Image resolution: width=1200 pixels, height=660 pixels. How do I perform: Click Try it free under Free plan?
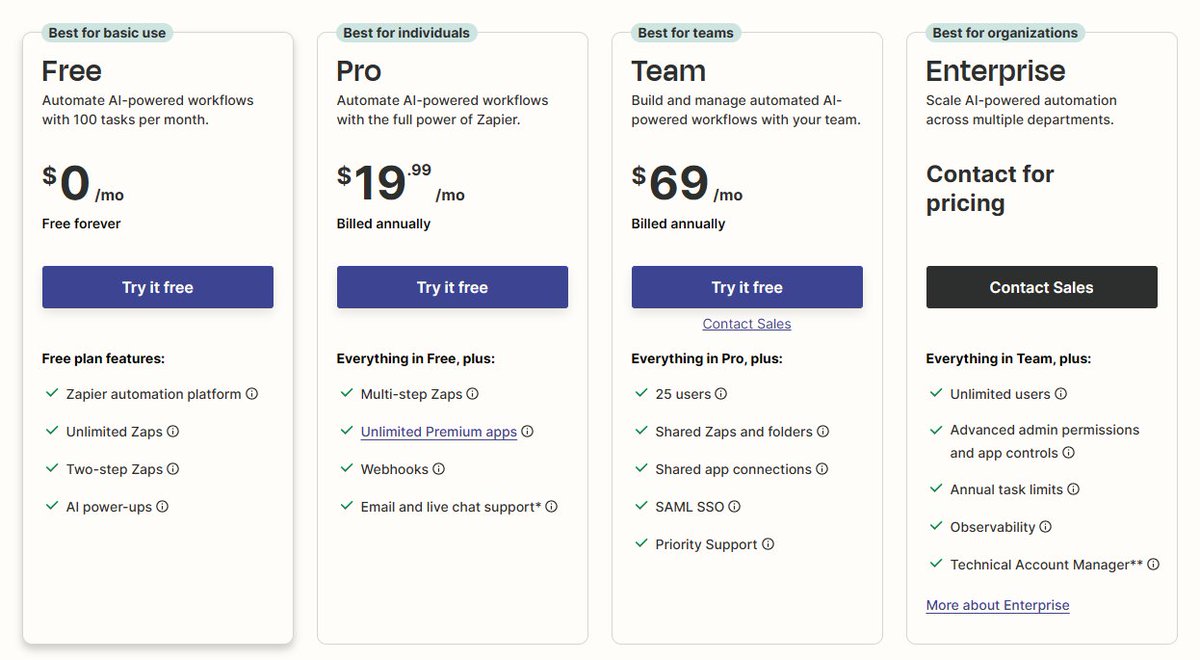pos(157,287)
